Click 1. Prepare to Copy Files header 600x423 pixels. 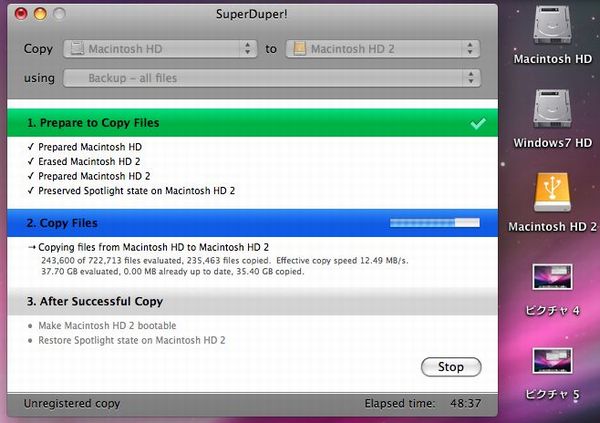tap(253, 123)
